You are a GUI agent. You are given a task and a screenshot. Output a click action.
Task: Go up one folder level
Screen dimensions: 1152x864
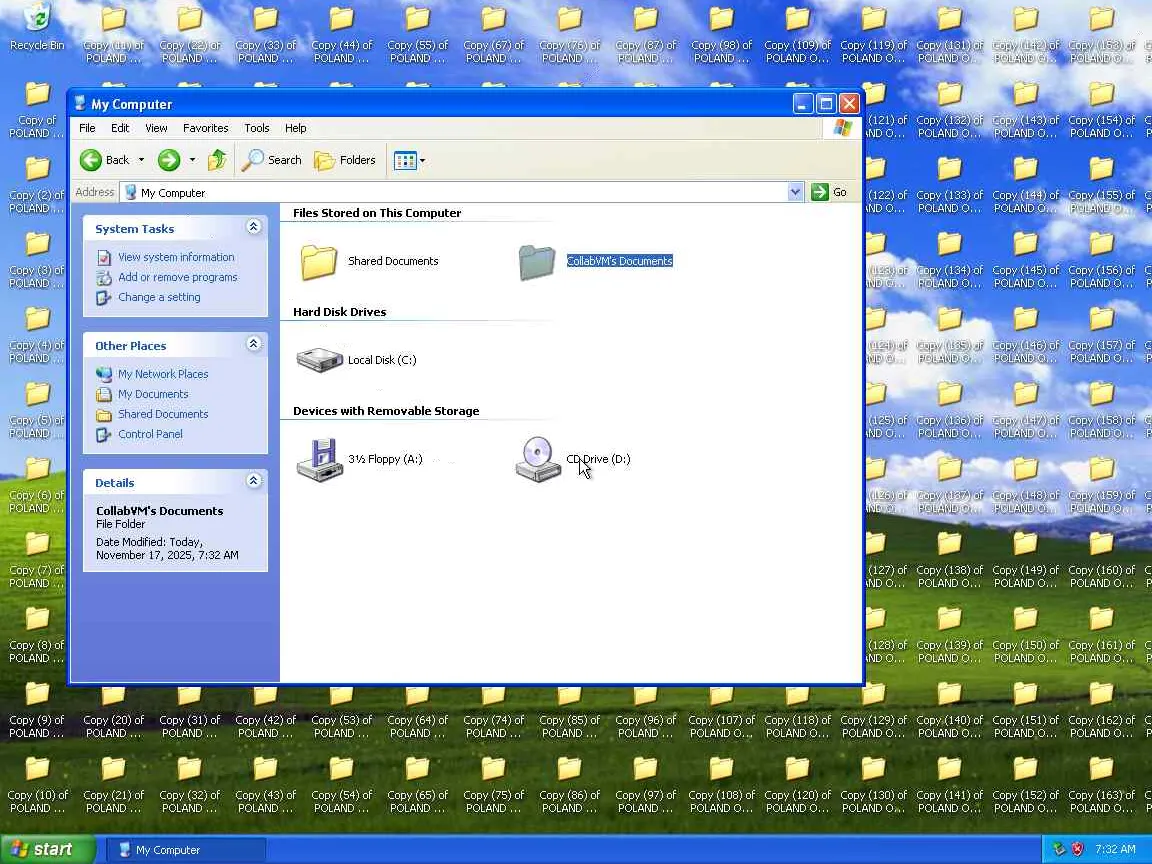217,159
